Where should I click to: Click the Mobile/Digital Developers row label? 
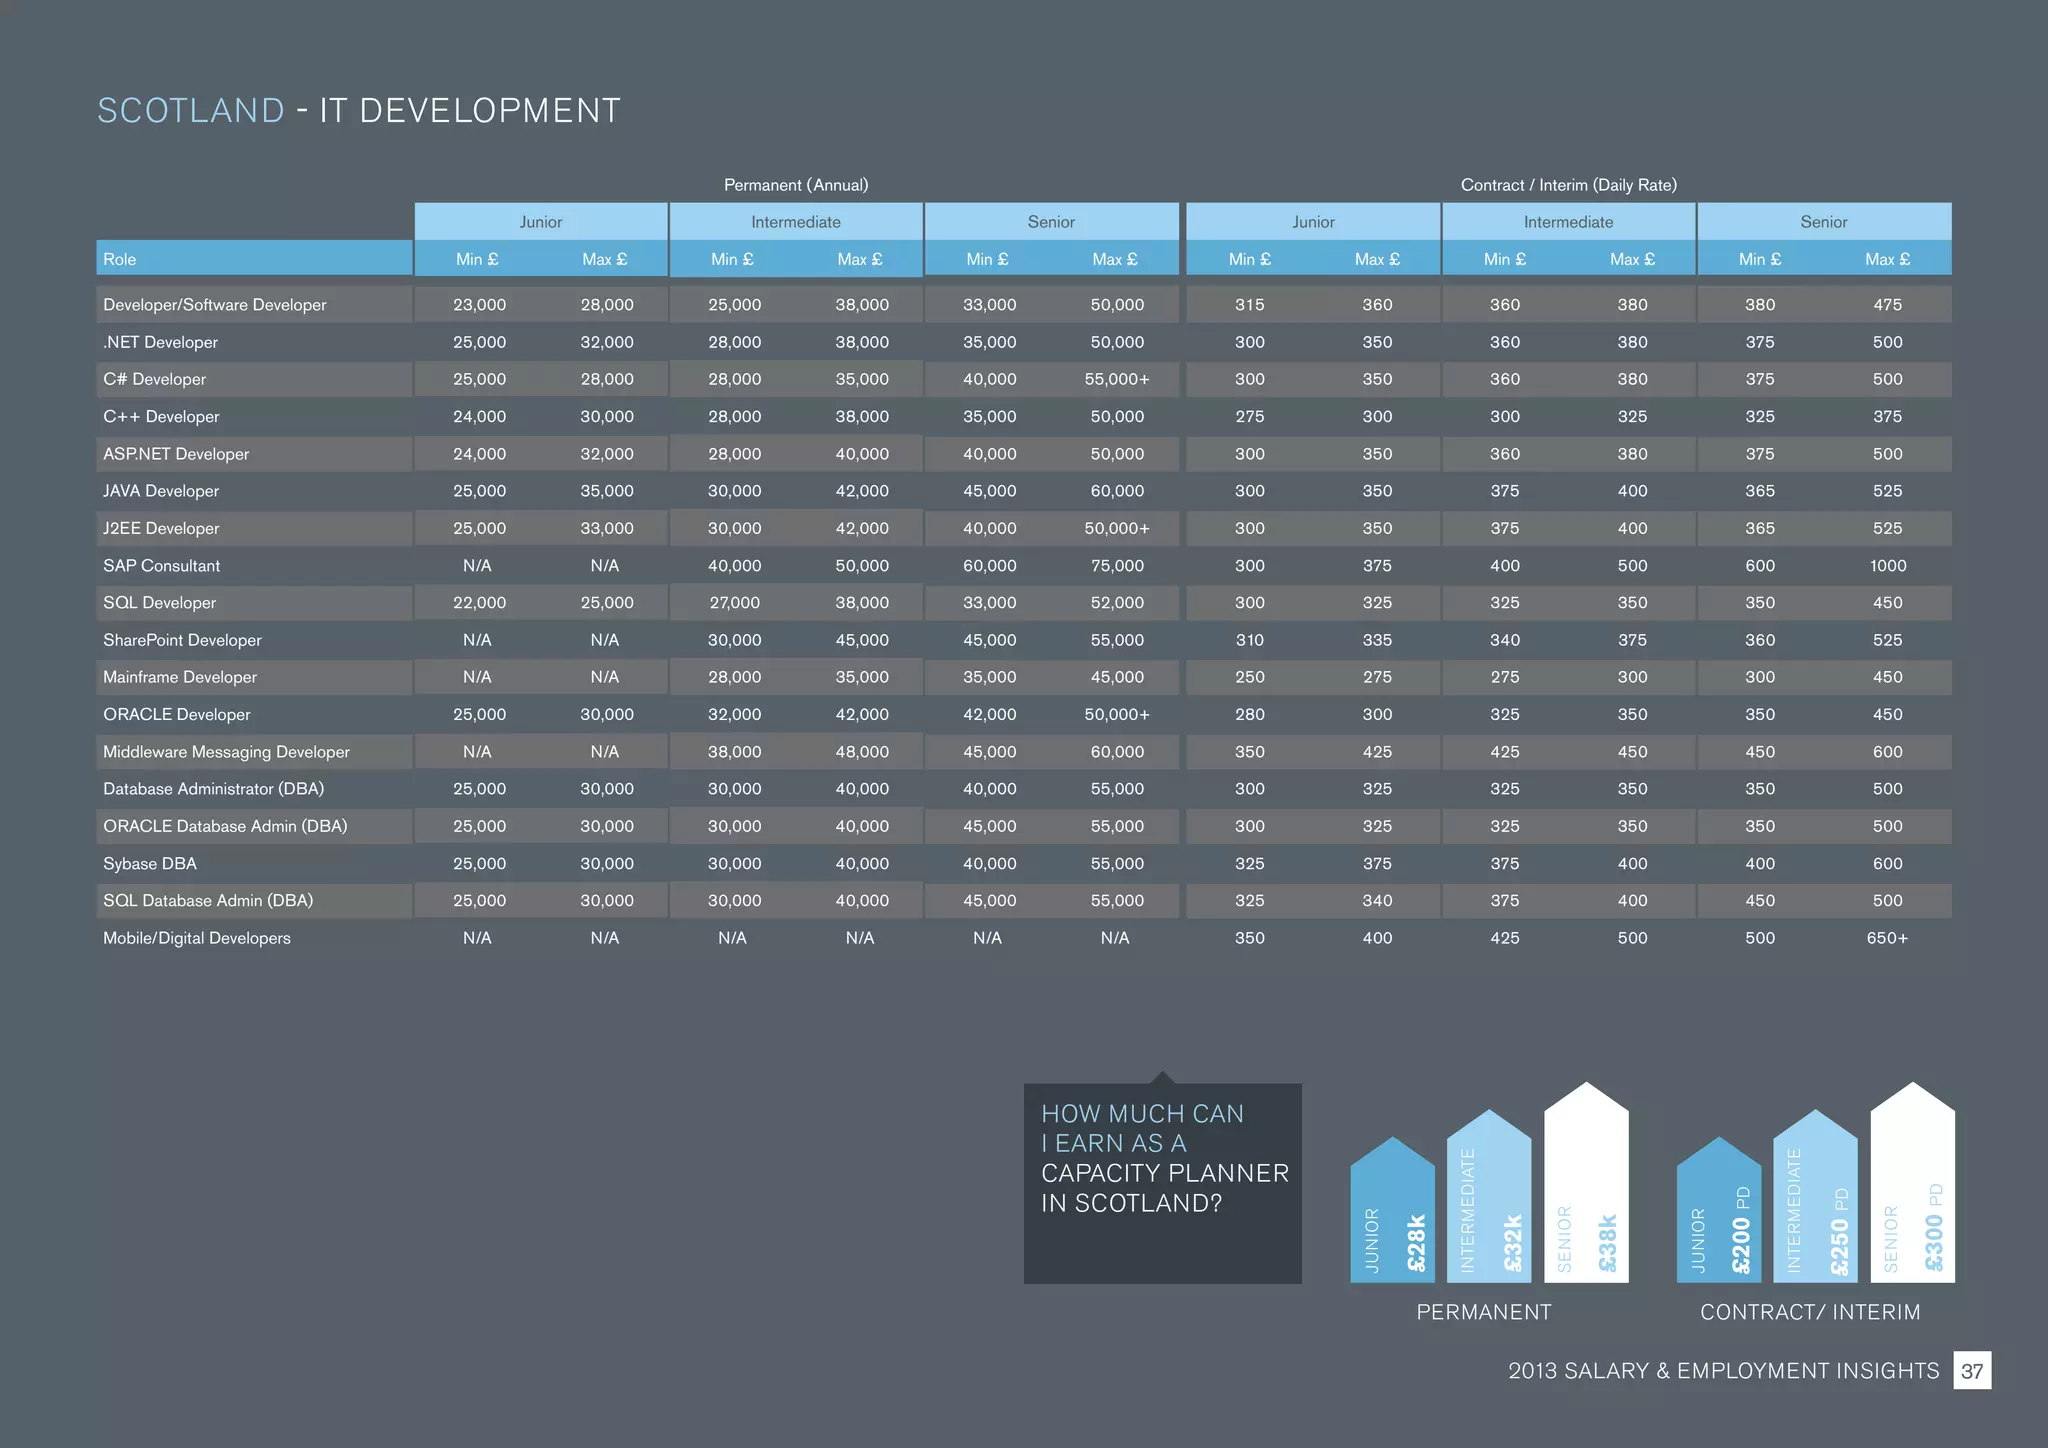197,938
